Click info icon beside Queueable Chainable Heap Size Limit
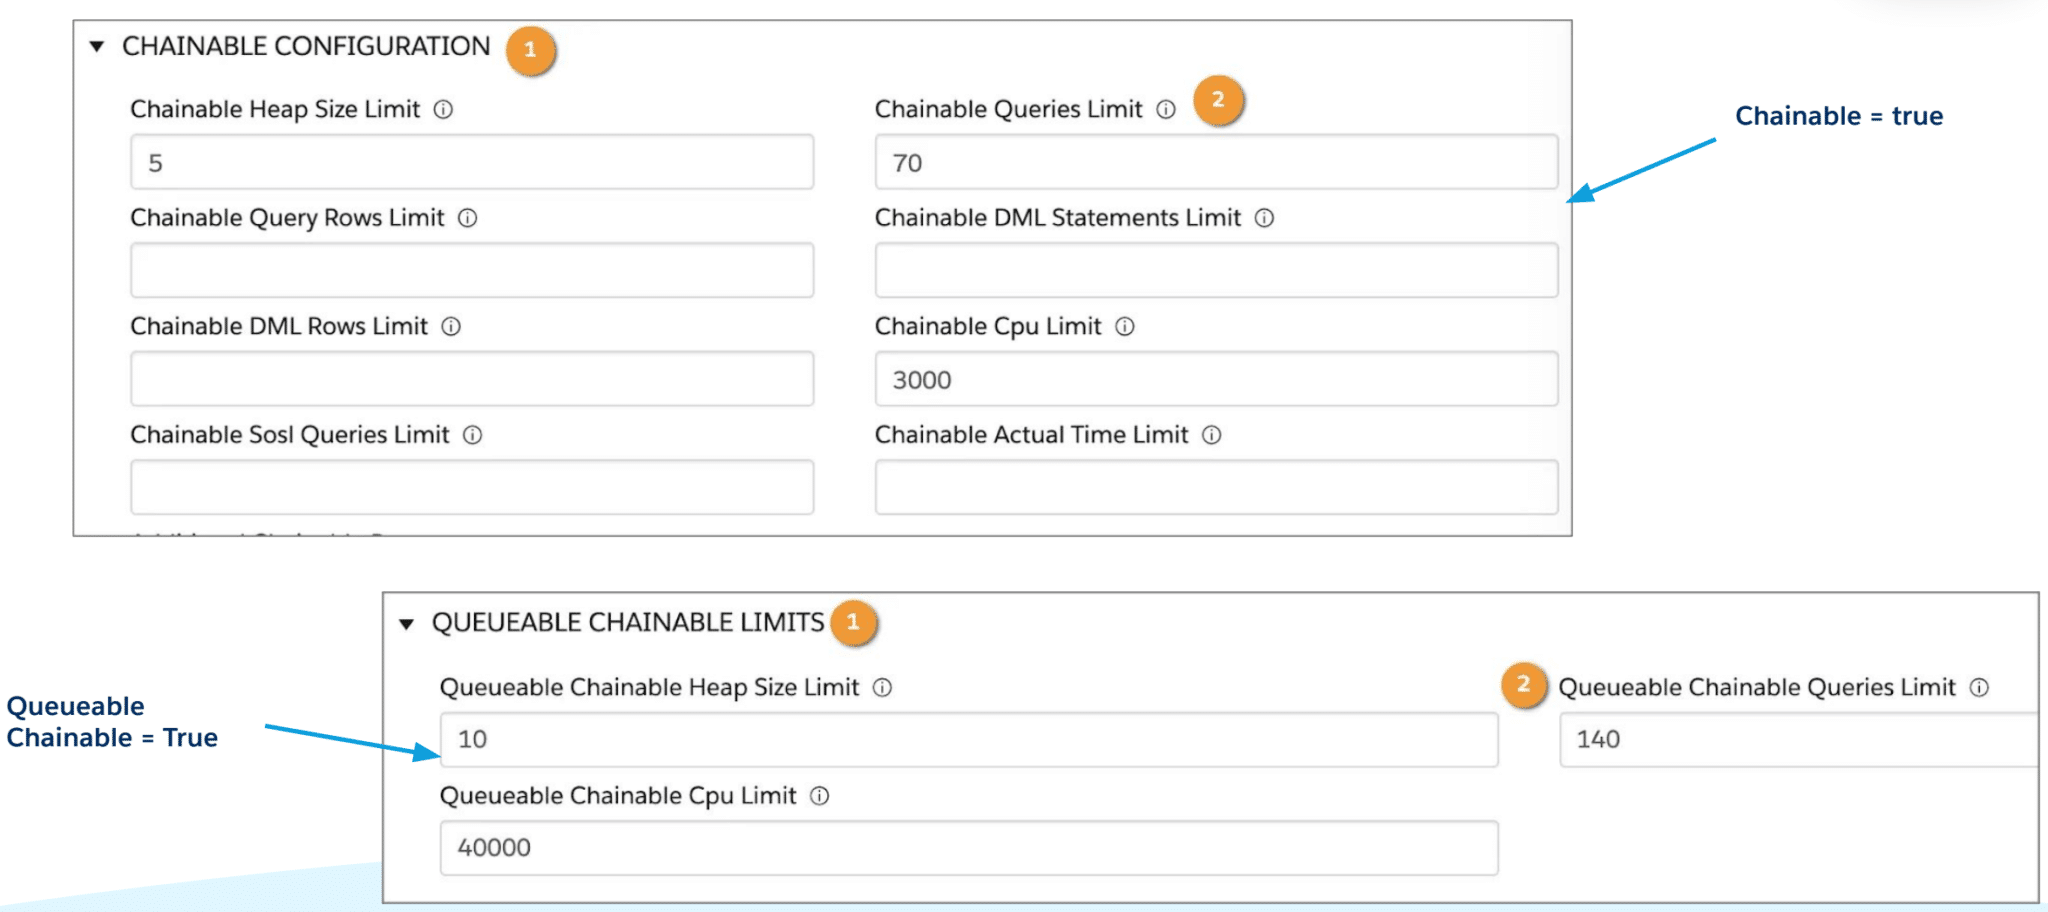This screenshot has height=912, width=2048. [883, 688]
